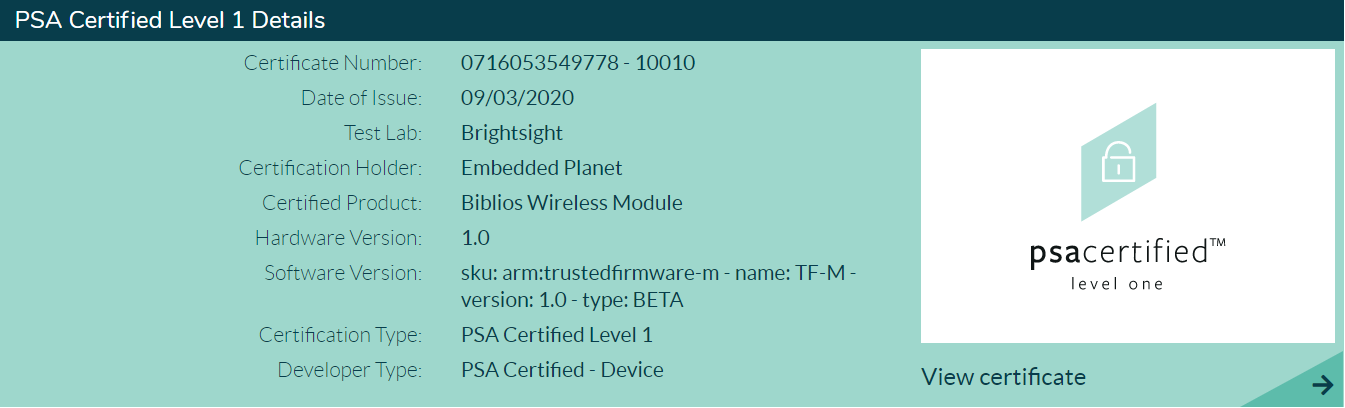The image size is (1345, 408).
Task: Click the Software Version label
Action: click(x=343, y=273)
